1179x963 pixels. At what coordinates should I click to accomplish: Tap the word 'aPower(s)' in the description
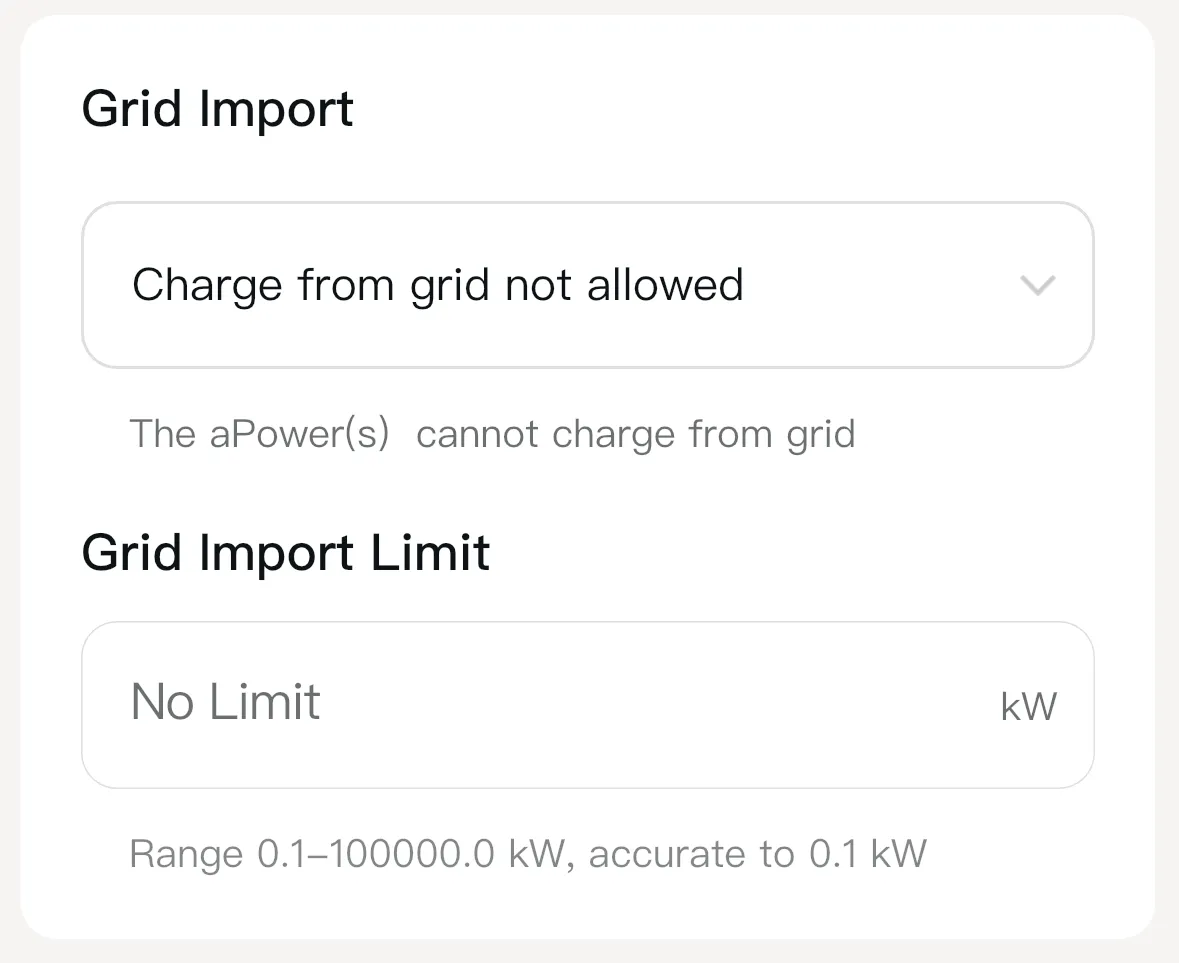coord(299,434)
